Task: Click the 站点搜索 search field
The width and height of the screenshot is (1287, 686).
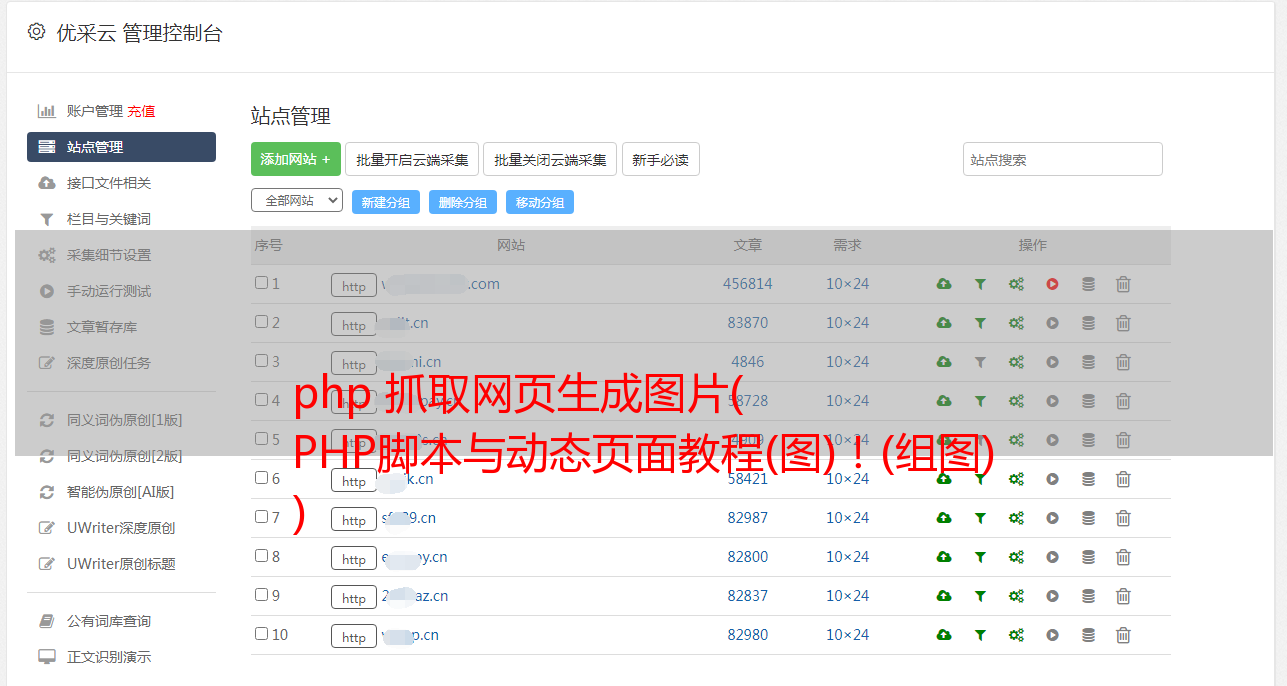Action: tap(1063, 159)
